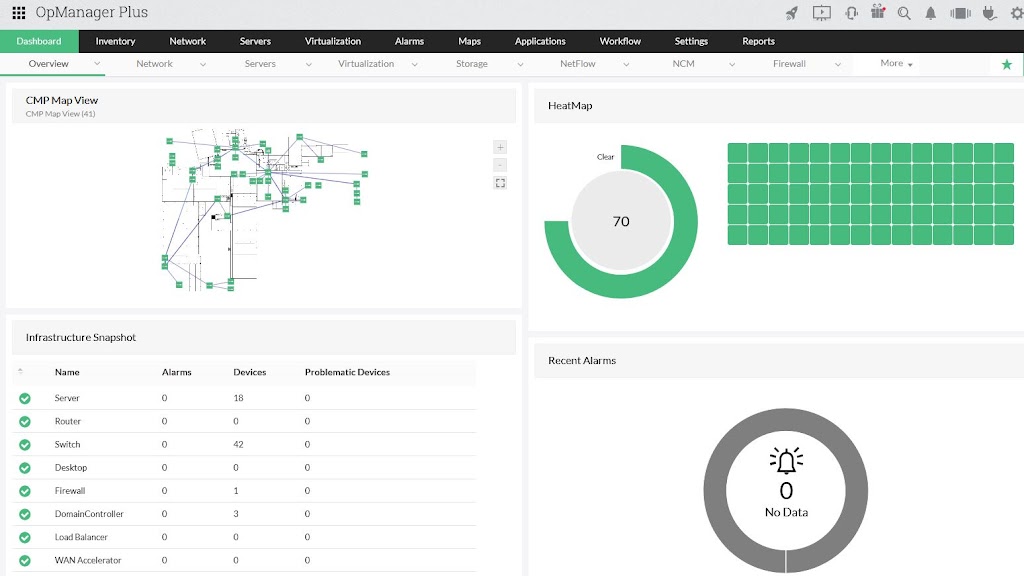Click the OpManager Plus product title
The height and width of the screenshot is (576, 1024).
click(x=91, y=12)
